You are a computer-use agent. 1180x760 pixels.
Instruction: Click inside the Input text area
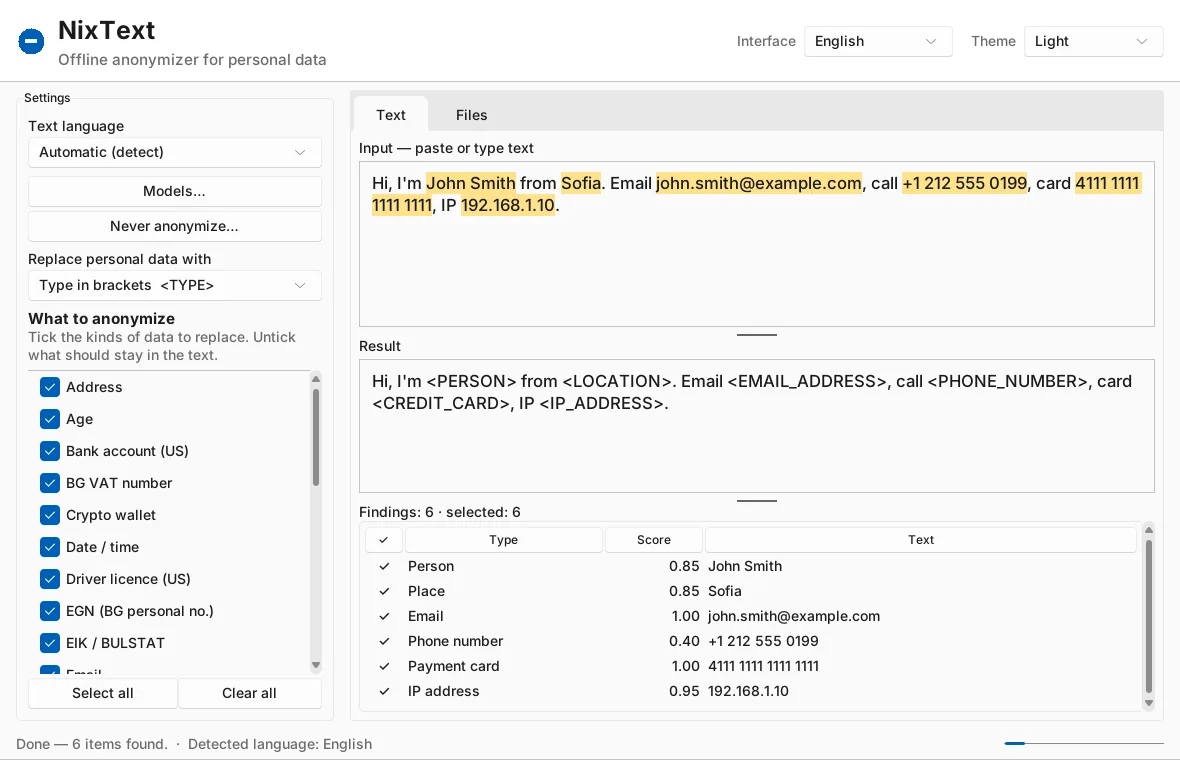pos(756,244)
